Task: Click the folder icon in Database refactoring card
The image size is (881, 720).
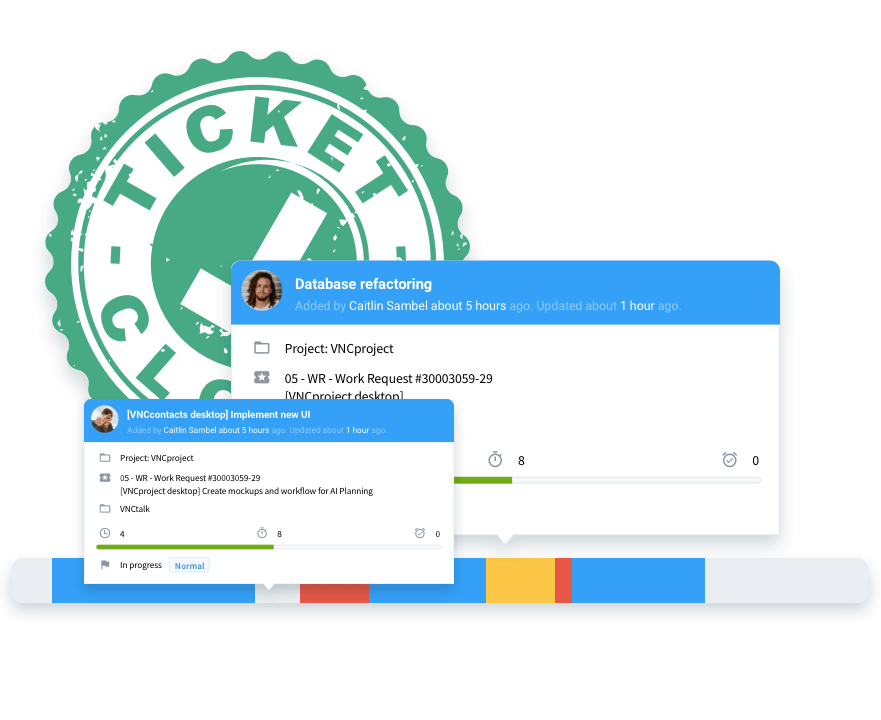Action: pos(262,348)
